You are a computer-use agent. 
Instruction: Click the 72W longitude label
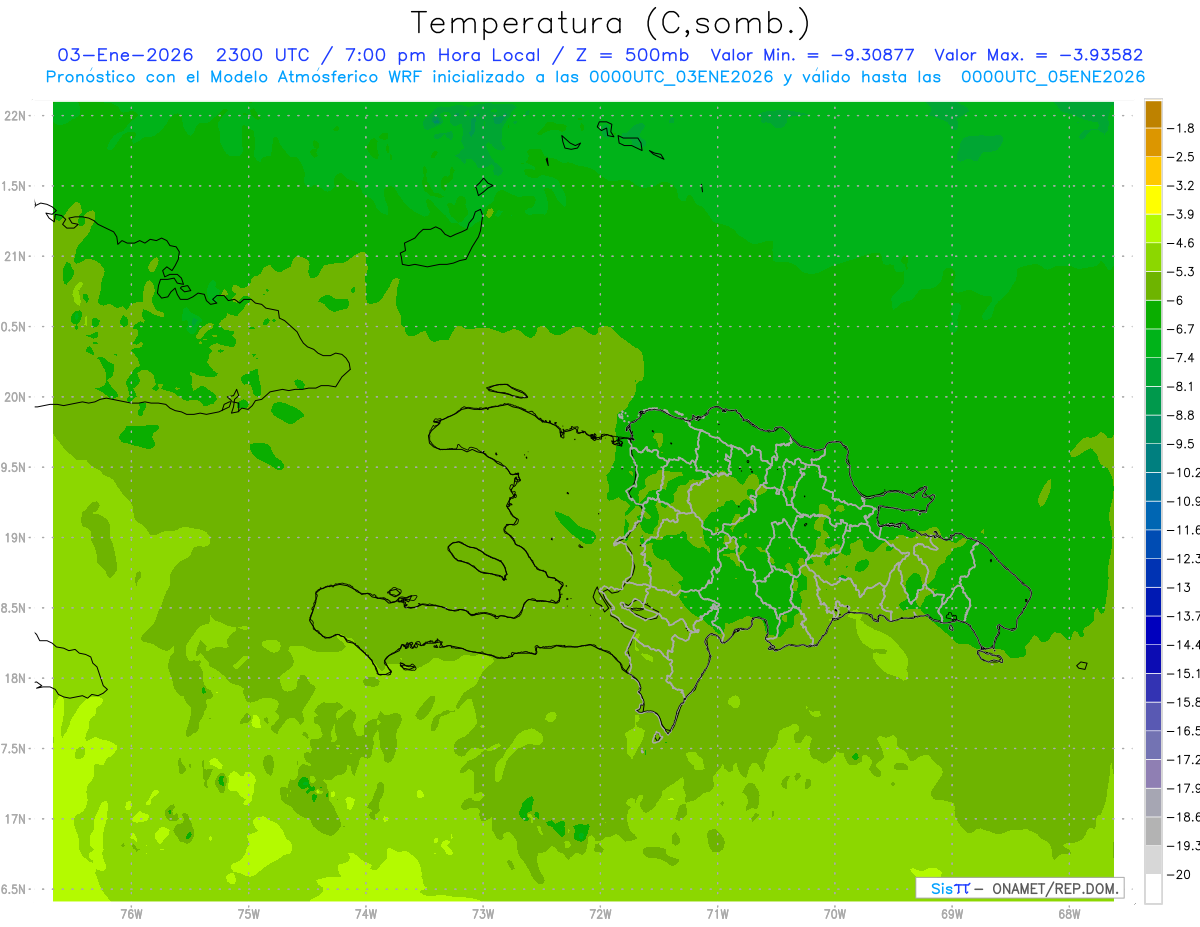[x=600, y=913]
